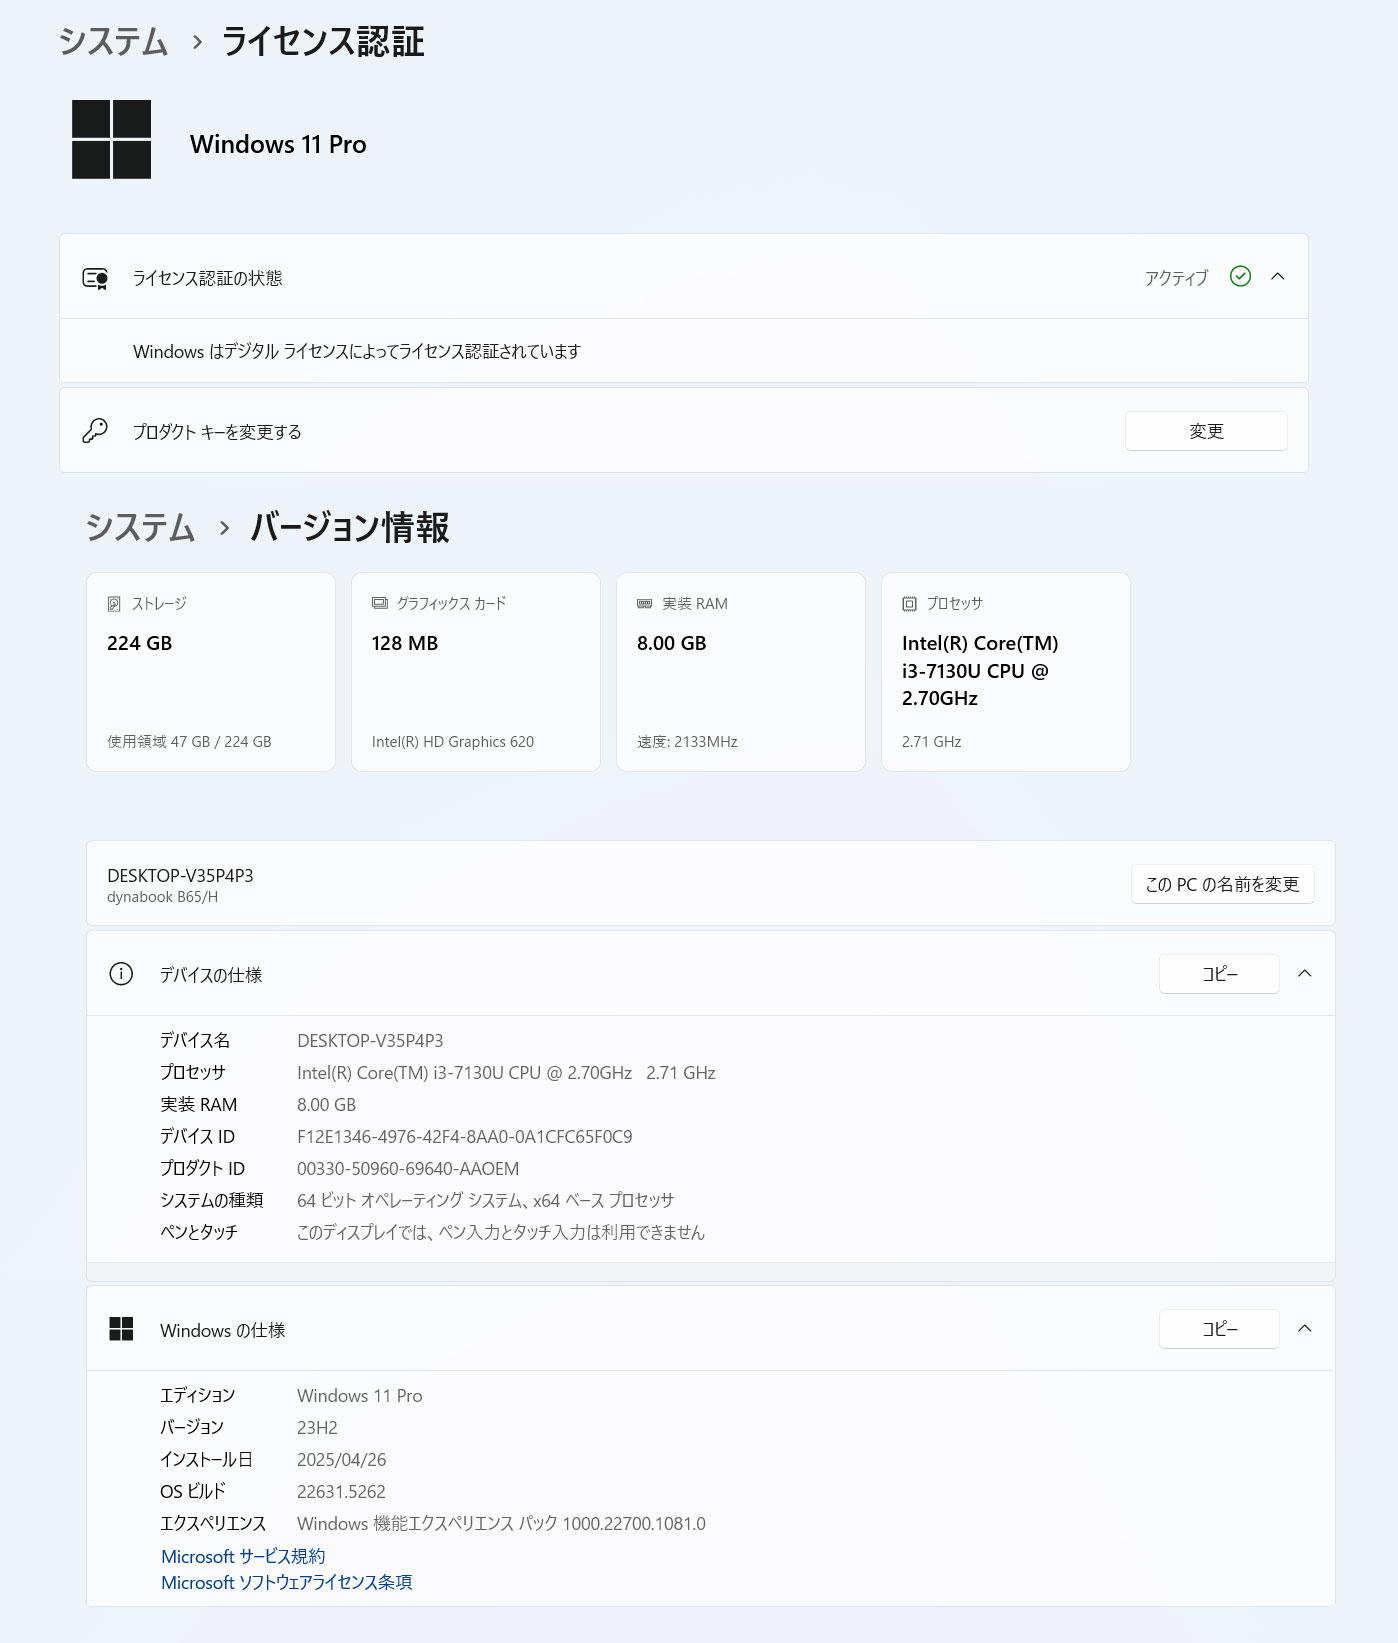Click the 変更 button for product key

(x=1206, y=431)
